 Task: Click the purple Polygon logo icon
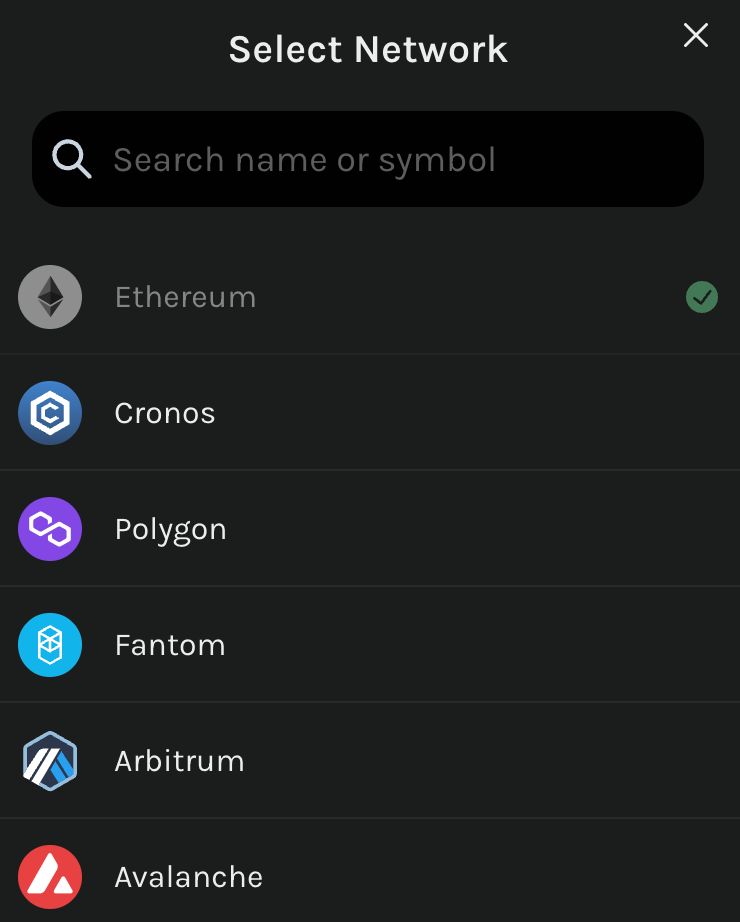(x=50, y=529)
